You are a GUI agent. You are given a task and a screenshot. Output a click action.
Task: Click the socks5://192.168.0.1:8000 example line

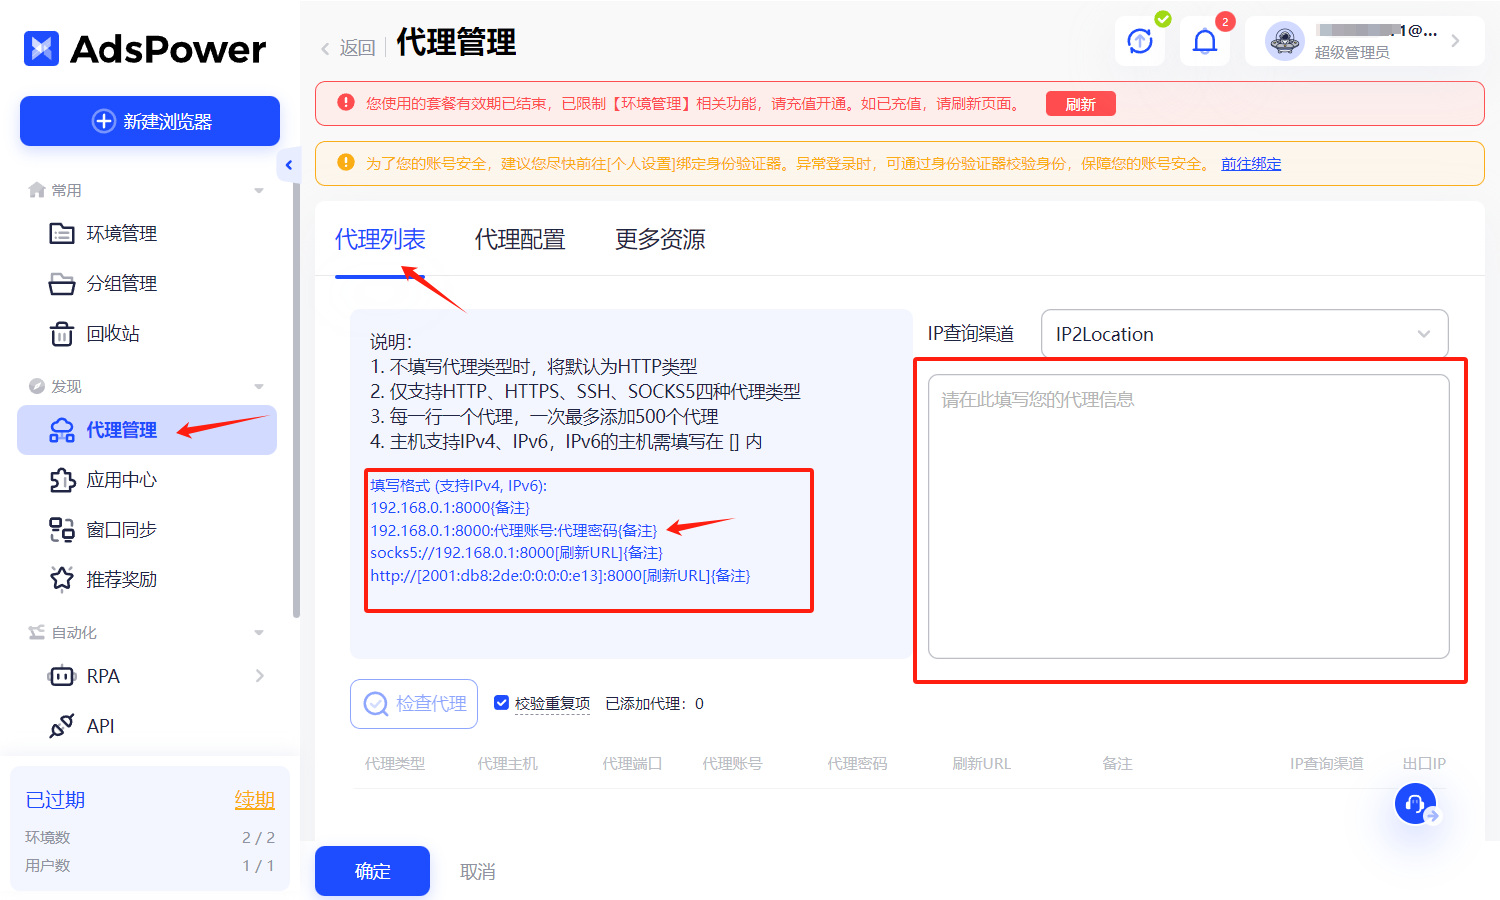516,553
